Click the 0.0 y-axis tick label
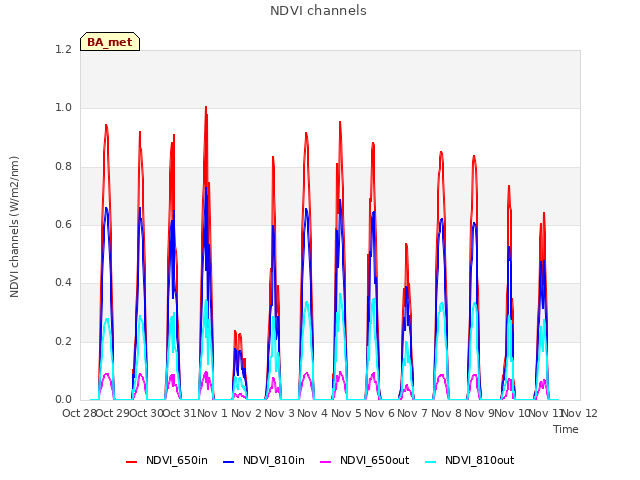Image resolution: width=640 pixels, height=480 pixels. 63,400
